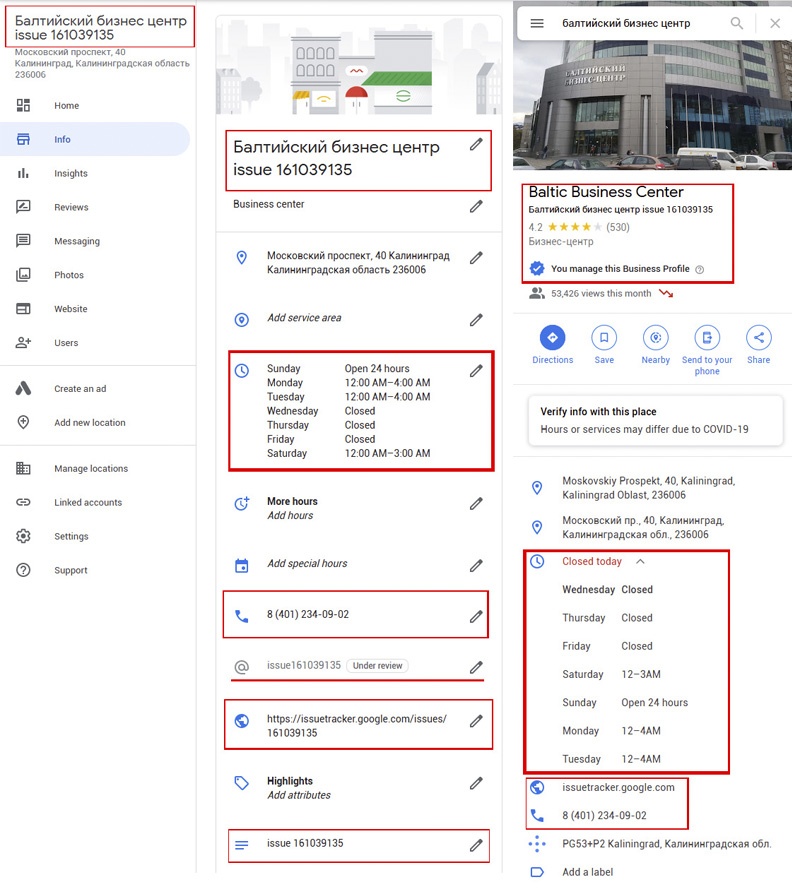Click the Maps search magnifier icon
The image size is (792, 894).
point(737,23)
